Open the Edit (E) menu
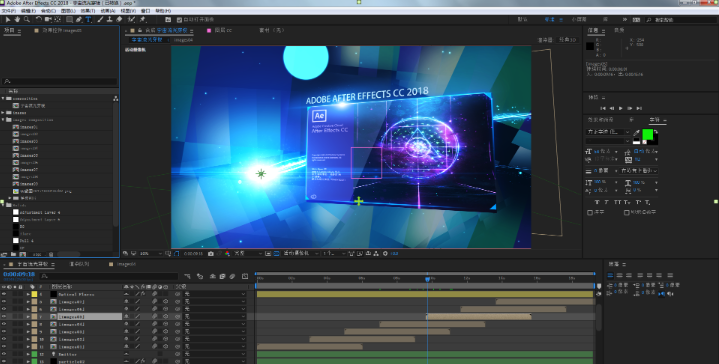 pos(28,10)
